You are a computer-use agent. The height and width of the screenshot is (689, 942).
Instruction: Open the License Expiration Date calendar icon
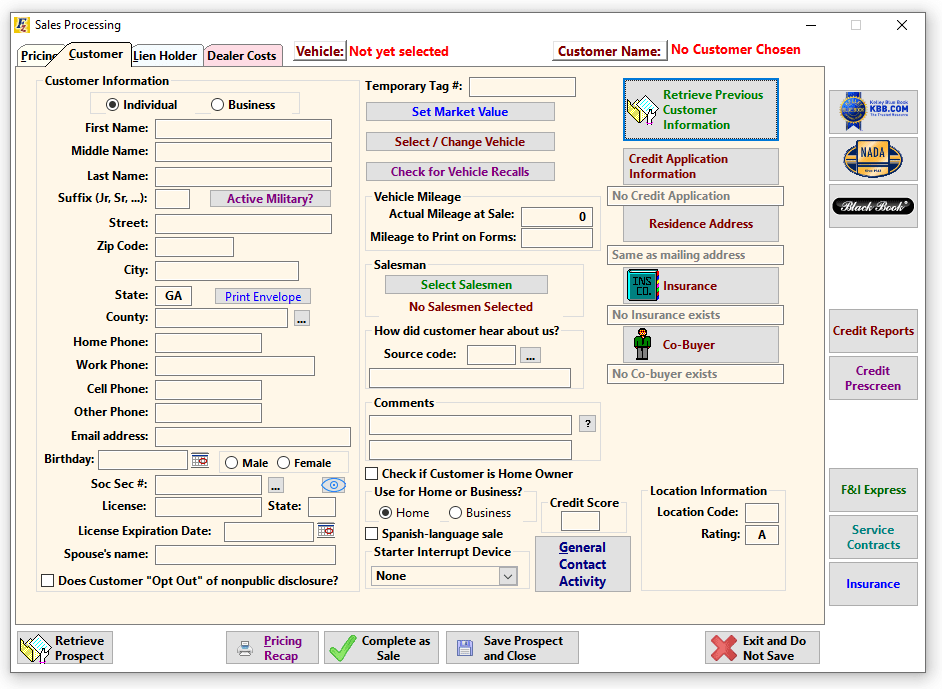tap(324, 531)
